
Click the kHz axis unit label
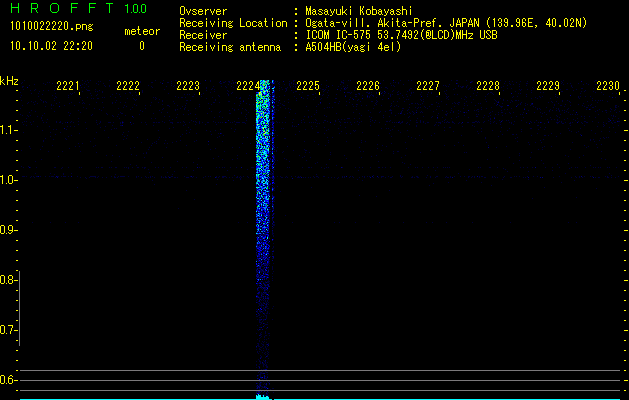coord(9,81)
